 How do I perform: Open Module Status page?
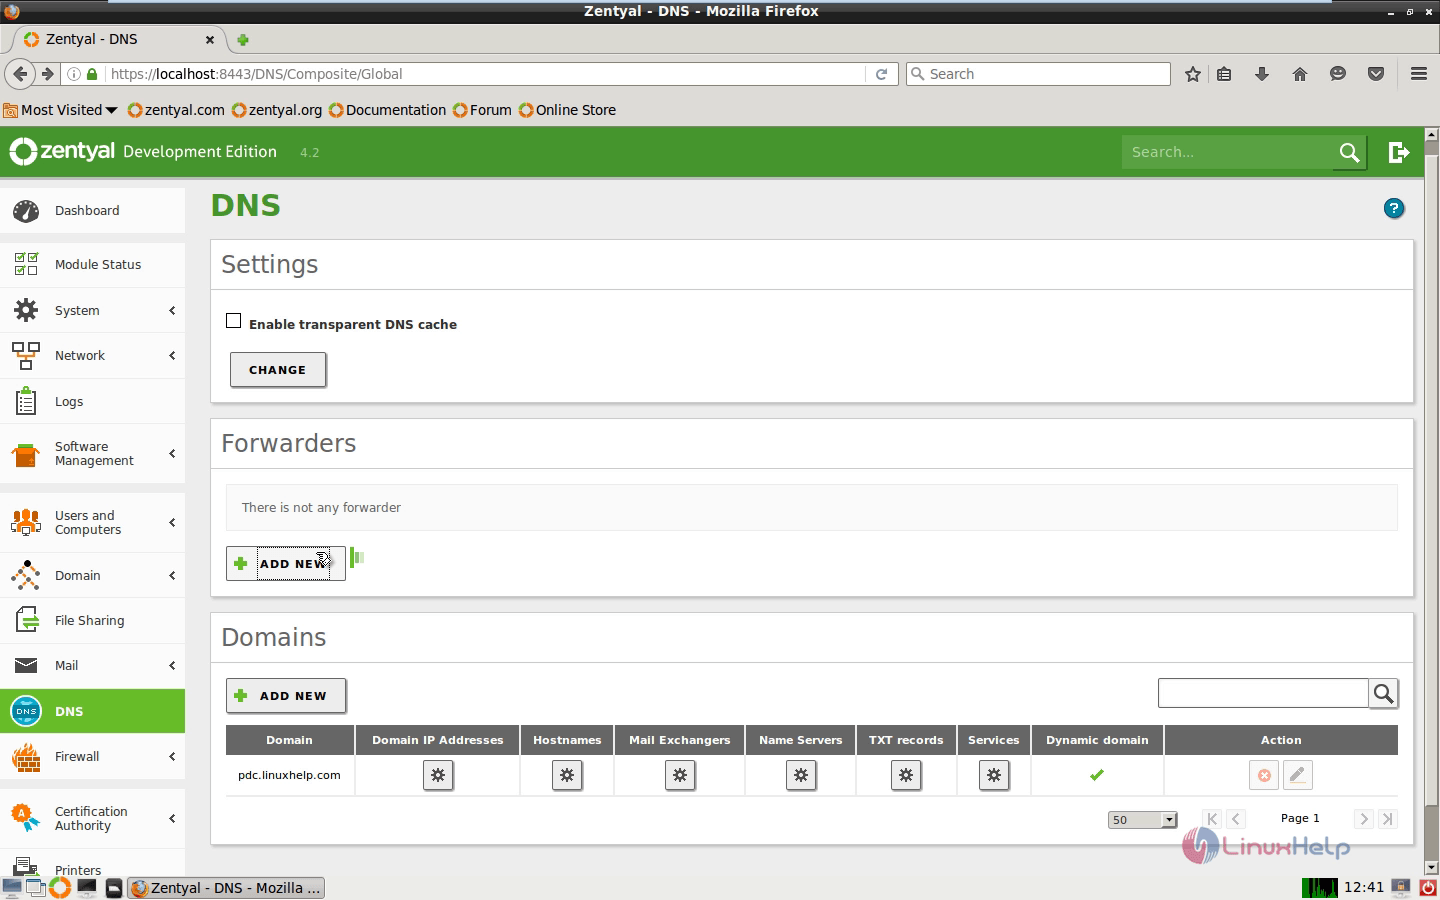coord(92,265)
